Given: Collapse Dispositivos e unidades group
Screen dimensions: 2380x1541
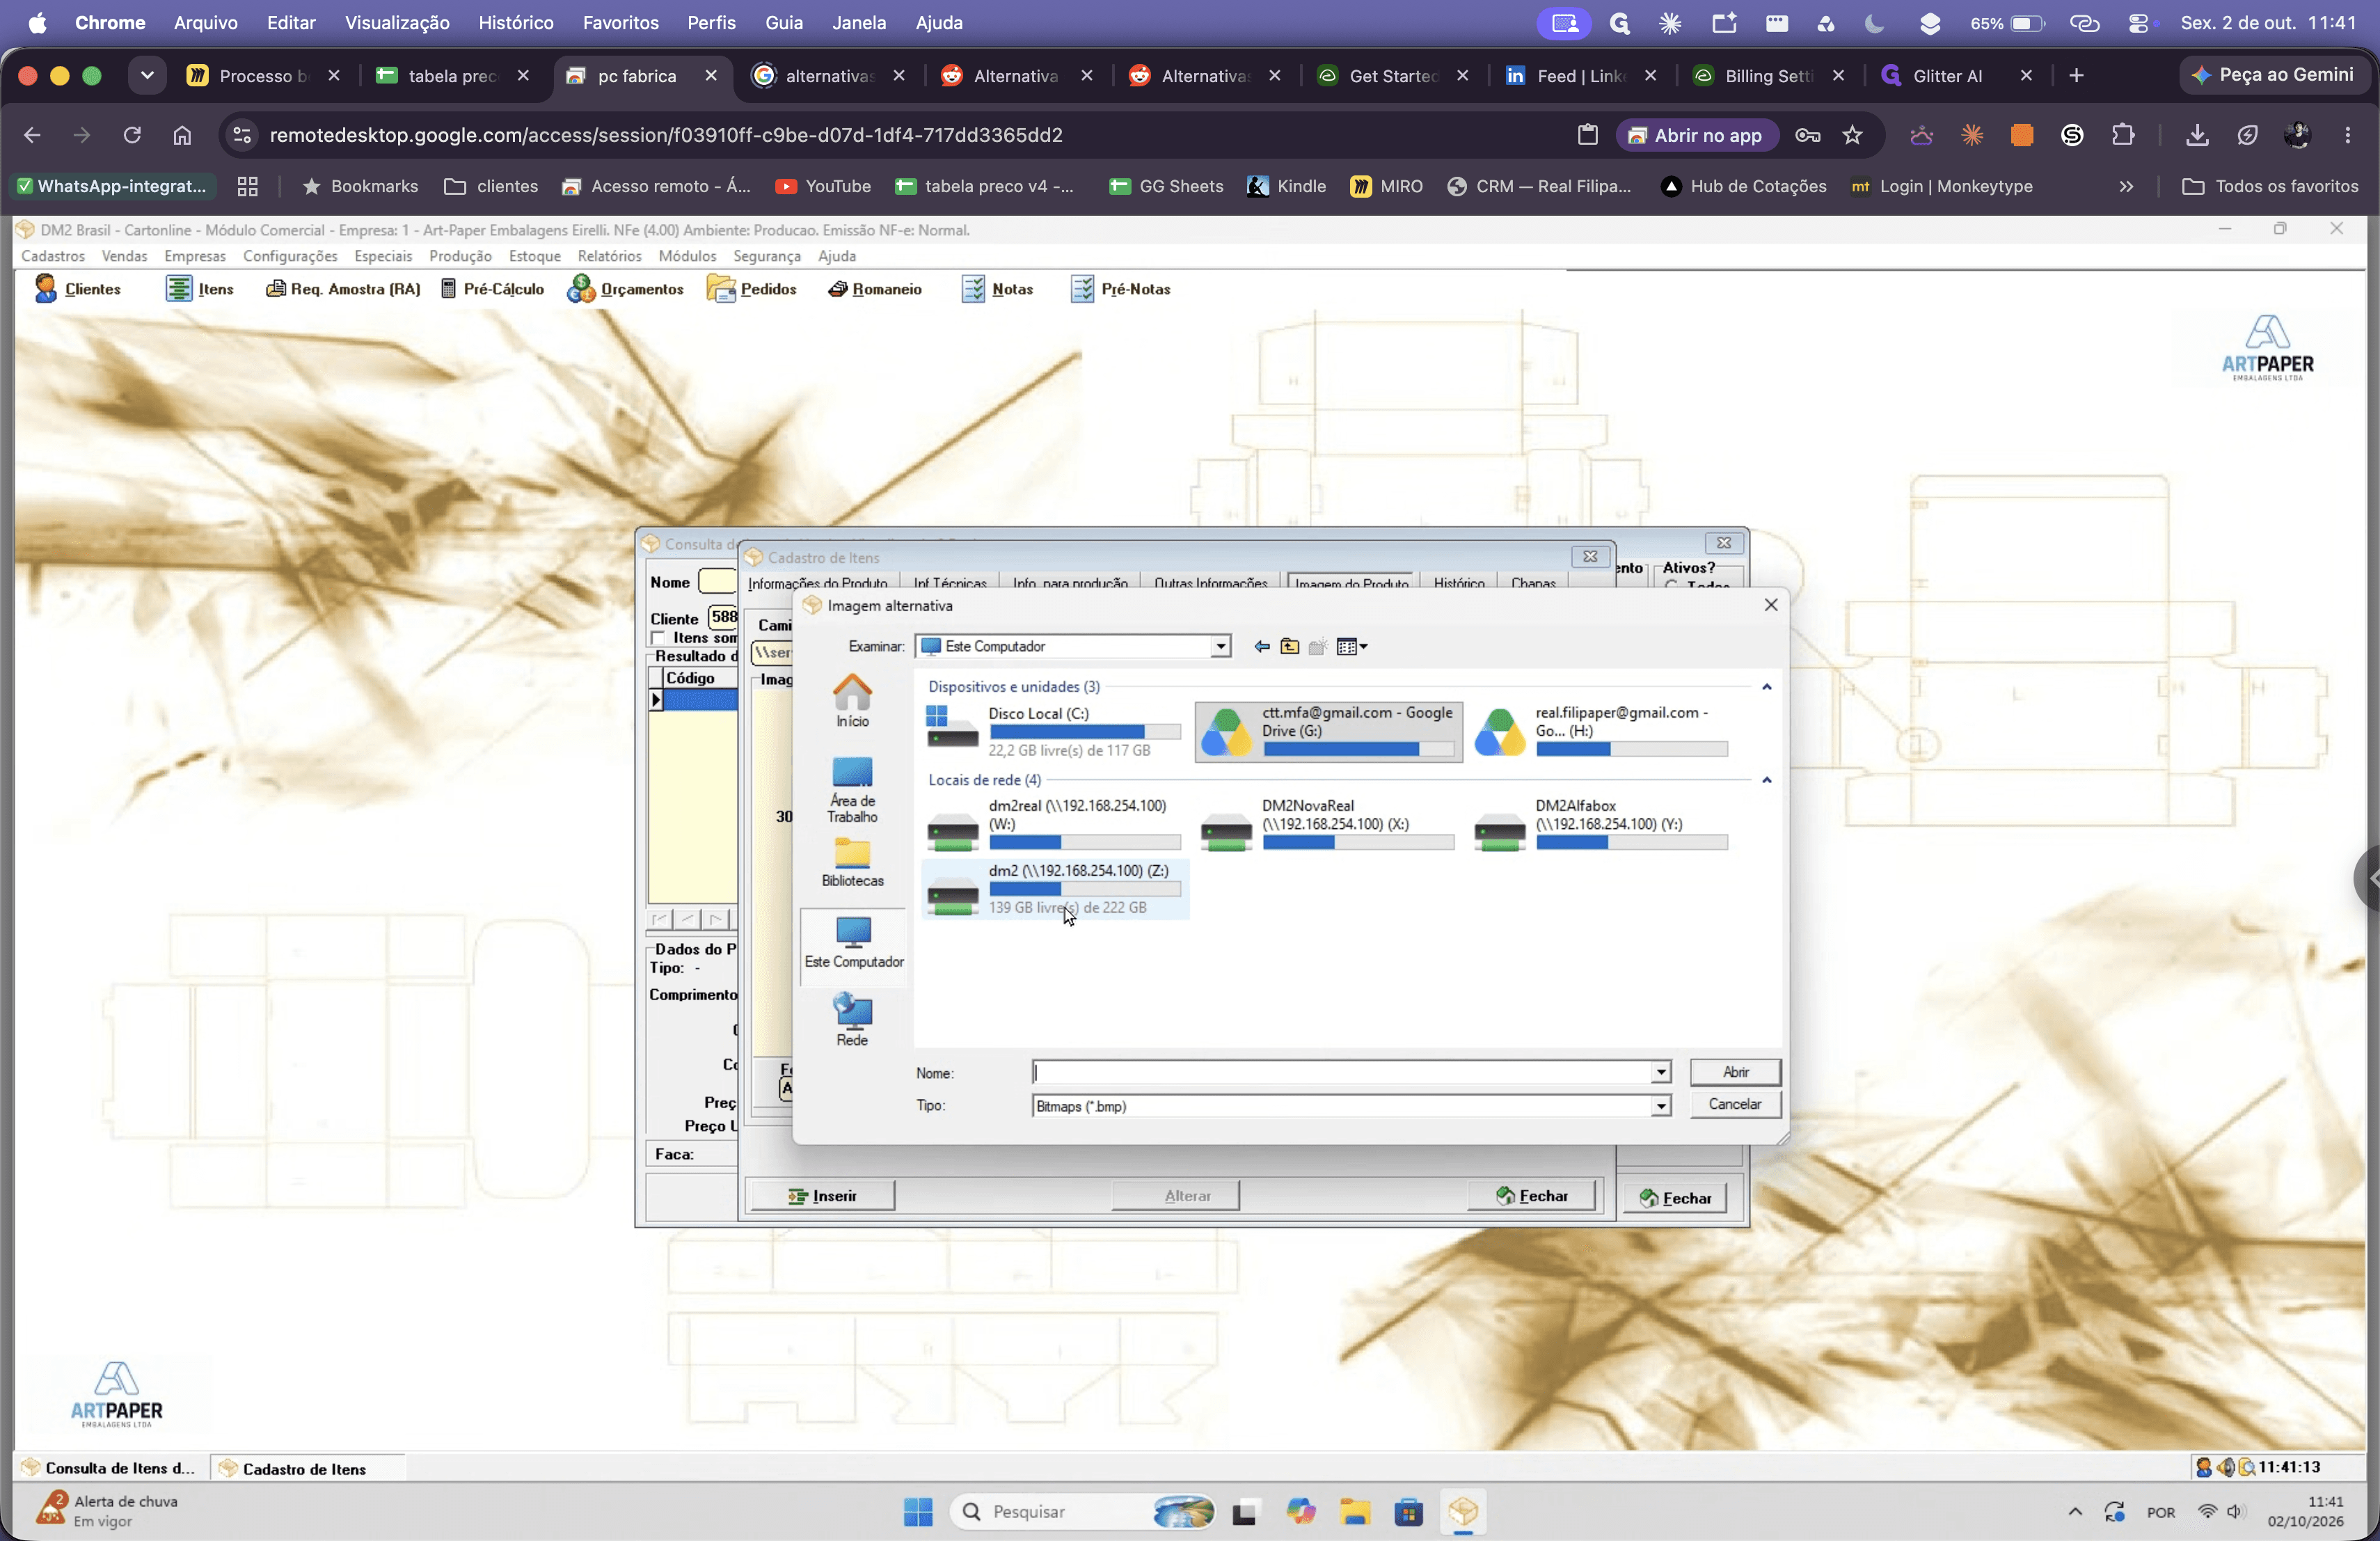Looking at the screenshot, I should click(x=1766, y=687).
